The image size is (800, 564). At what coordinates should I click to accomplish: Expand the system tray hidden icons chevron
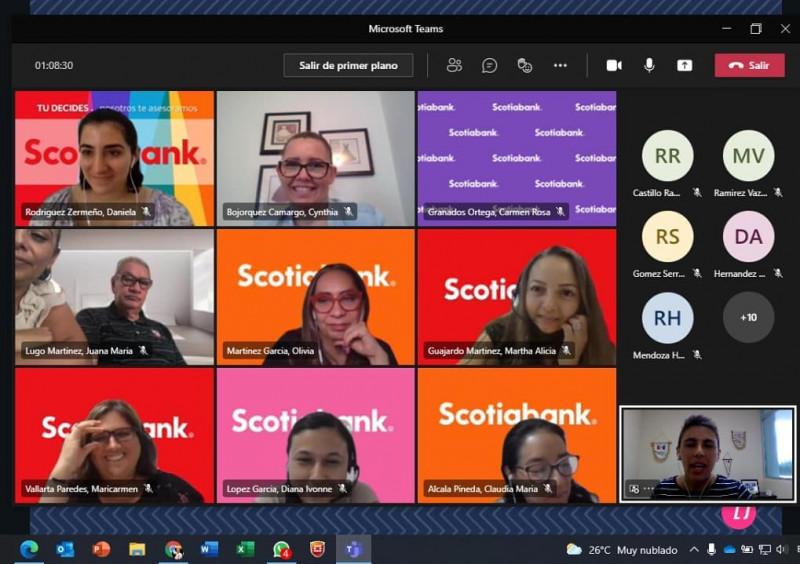pos(694,550)
